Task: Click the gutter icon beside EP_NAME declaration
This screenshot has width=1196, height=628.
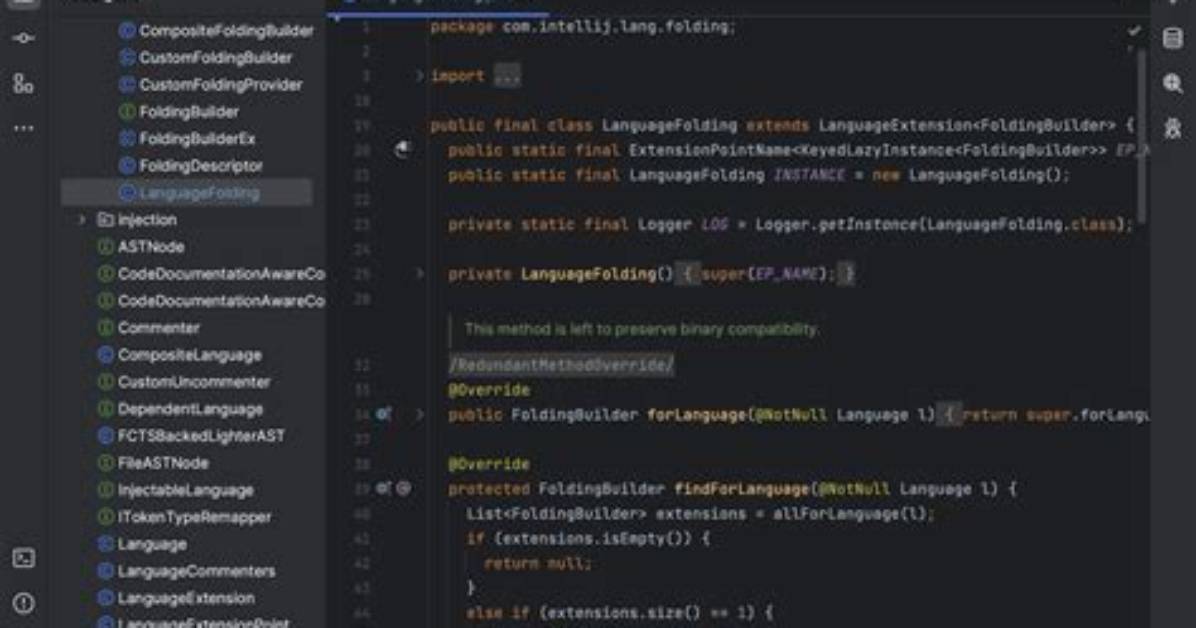Action: 402,150
